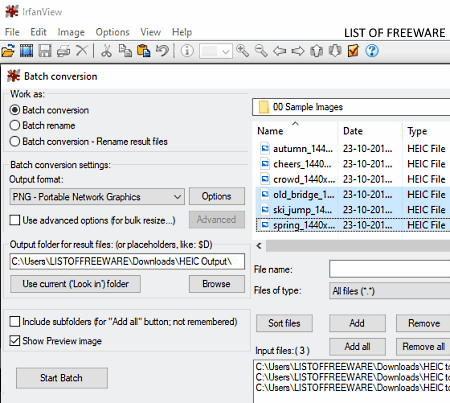Open the Image menu
Image resolution: width=450 pixels, height=403 pixels.
click(x=71, y=32)
